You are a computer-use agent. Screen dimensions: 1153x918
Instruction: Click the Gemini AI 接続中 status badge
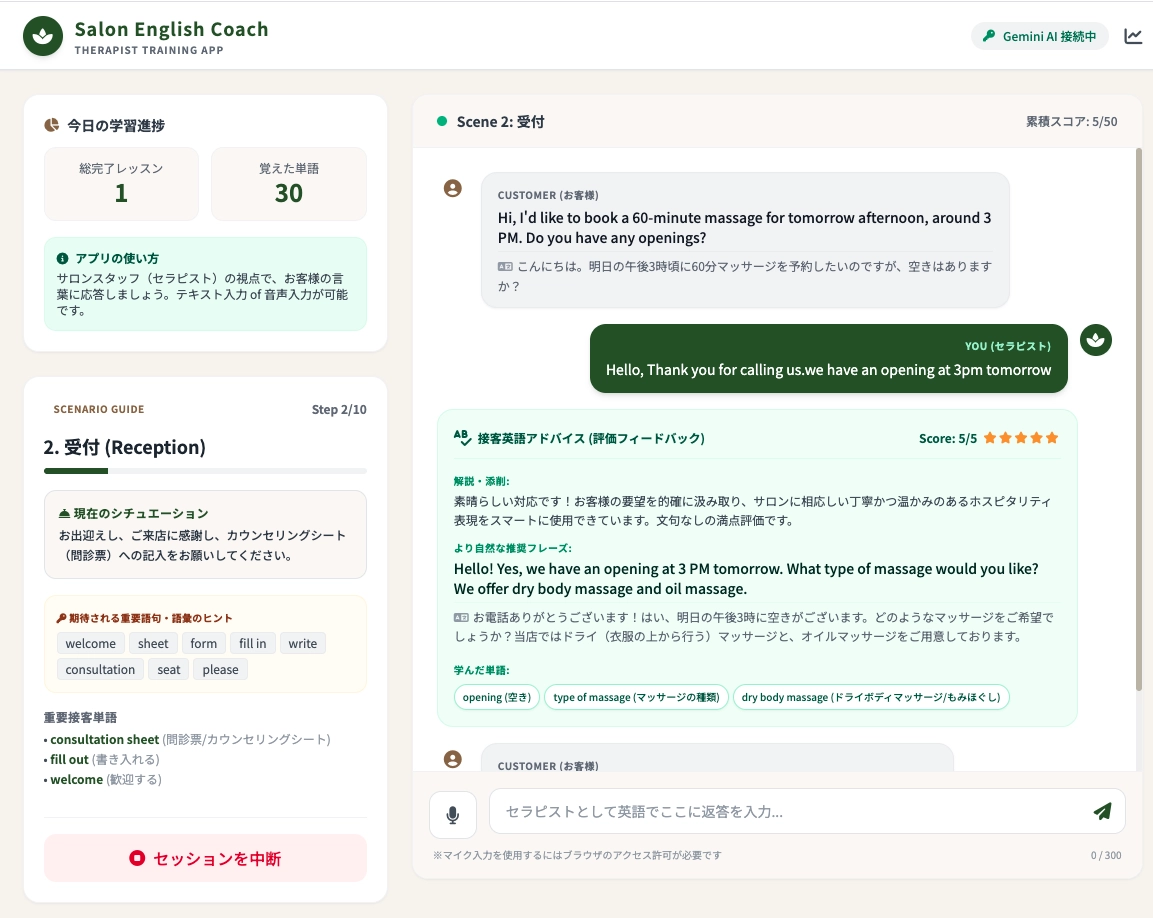point(1040,36)
